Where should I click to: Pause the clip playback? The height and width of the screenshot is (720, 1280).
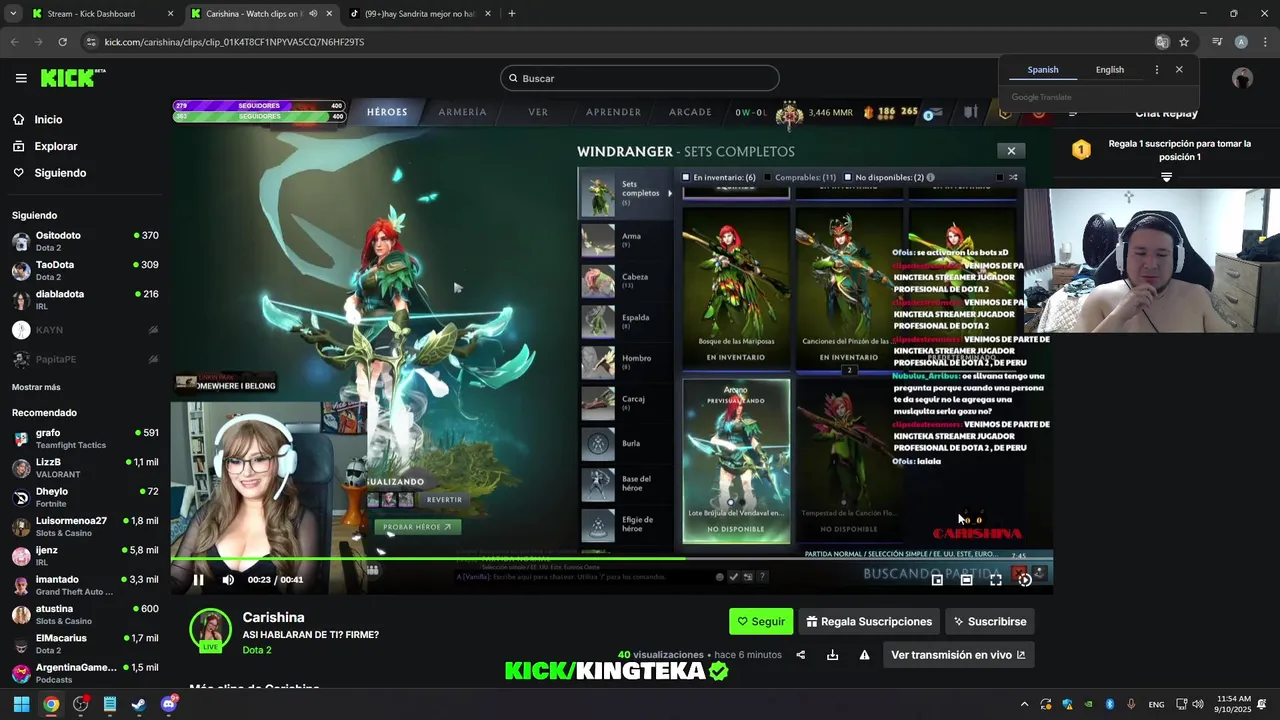coord(198,579)
